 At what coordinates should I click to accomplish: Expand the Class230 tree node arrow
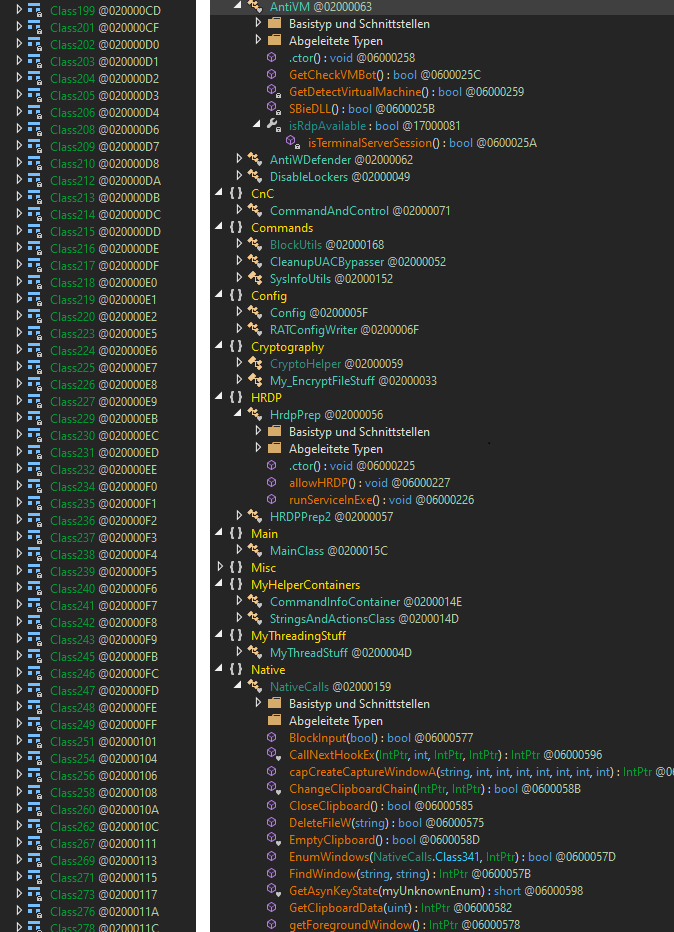click(19, 436)
